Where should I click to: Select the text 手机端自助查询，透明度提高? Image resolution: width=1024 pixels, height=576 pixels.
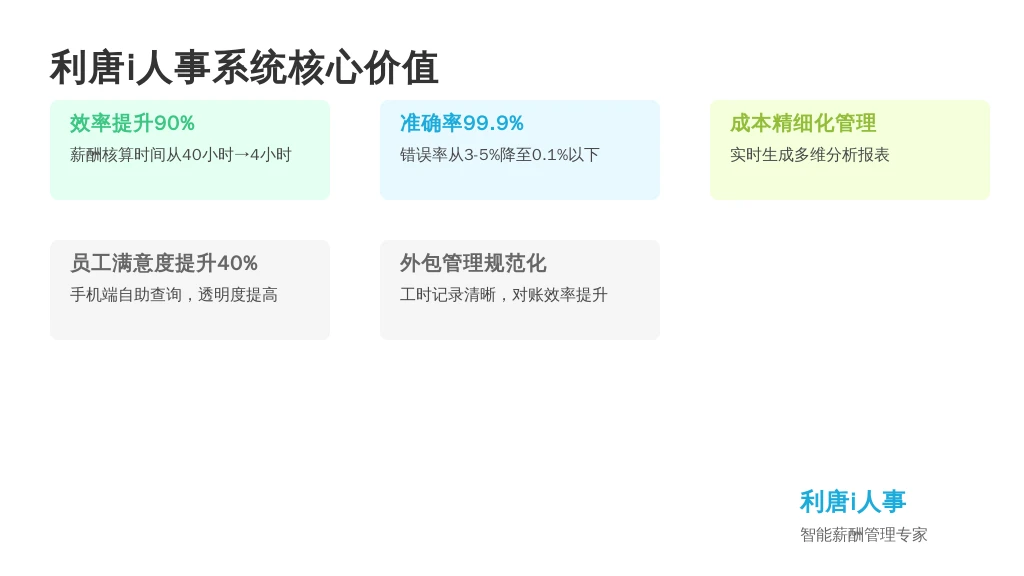(173, 295)
